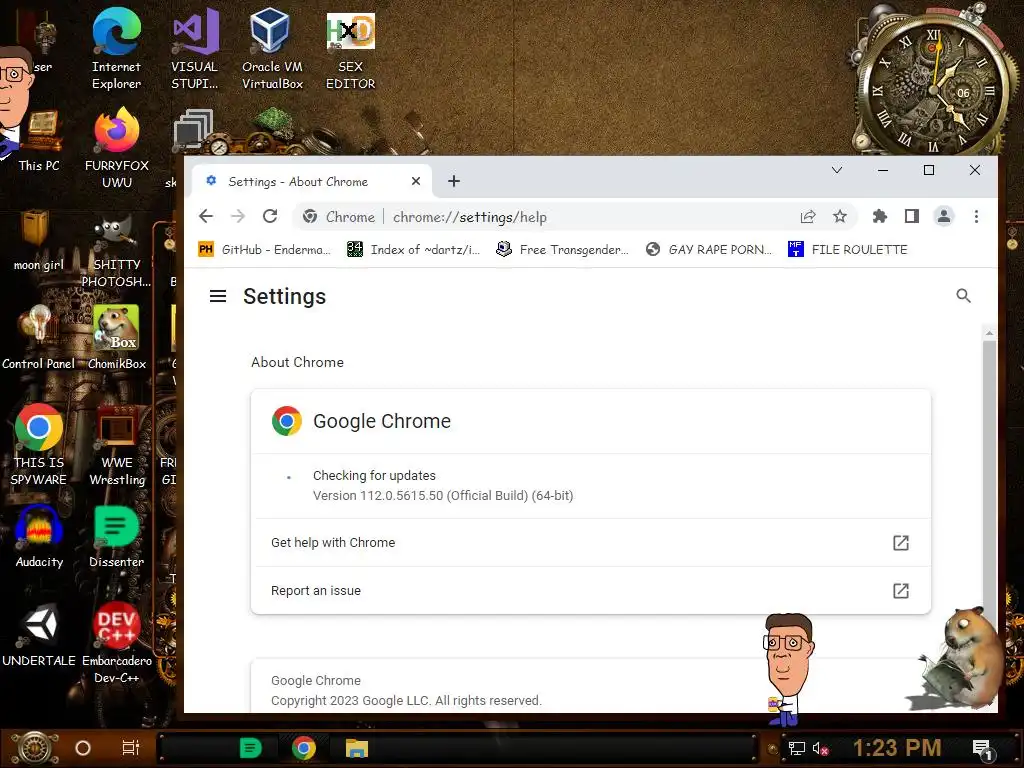Open the Dissenter desktop icon

pos(116,537)
